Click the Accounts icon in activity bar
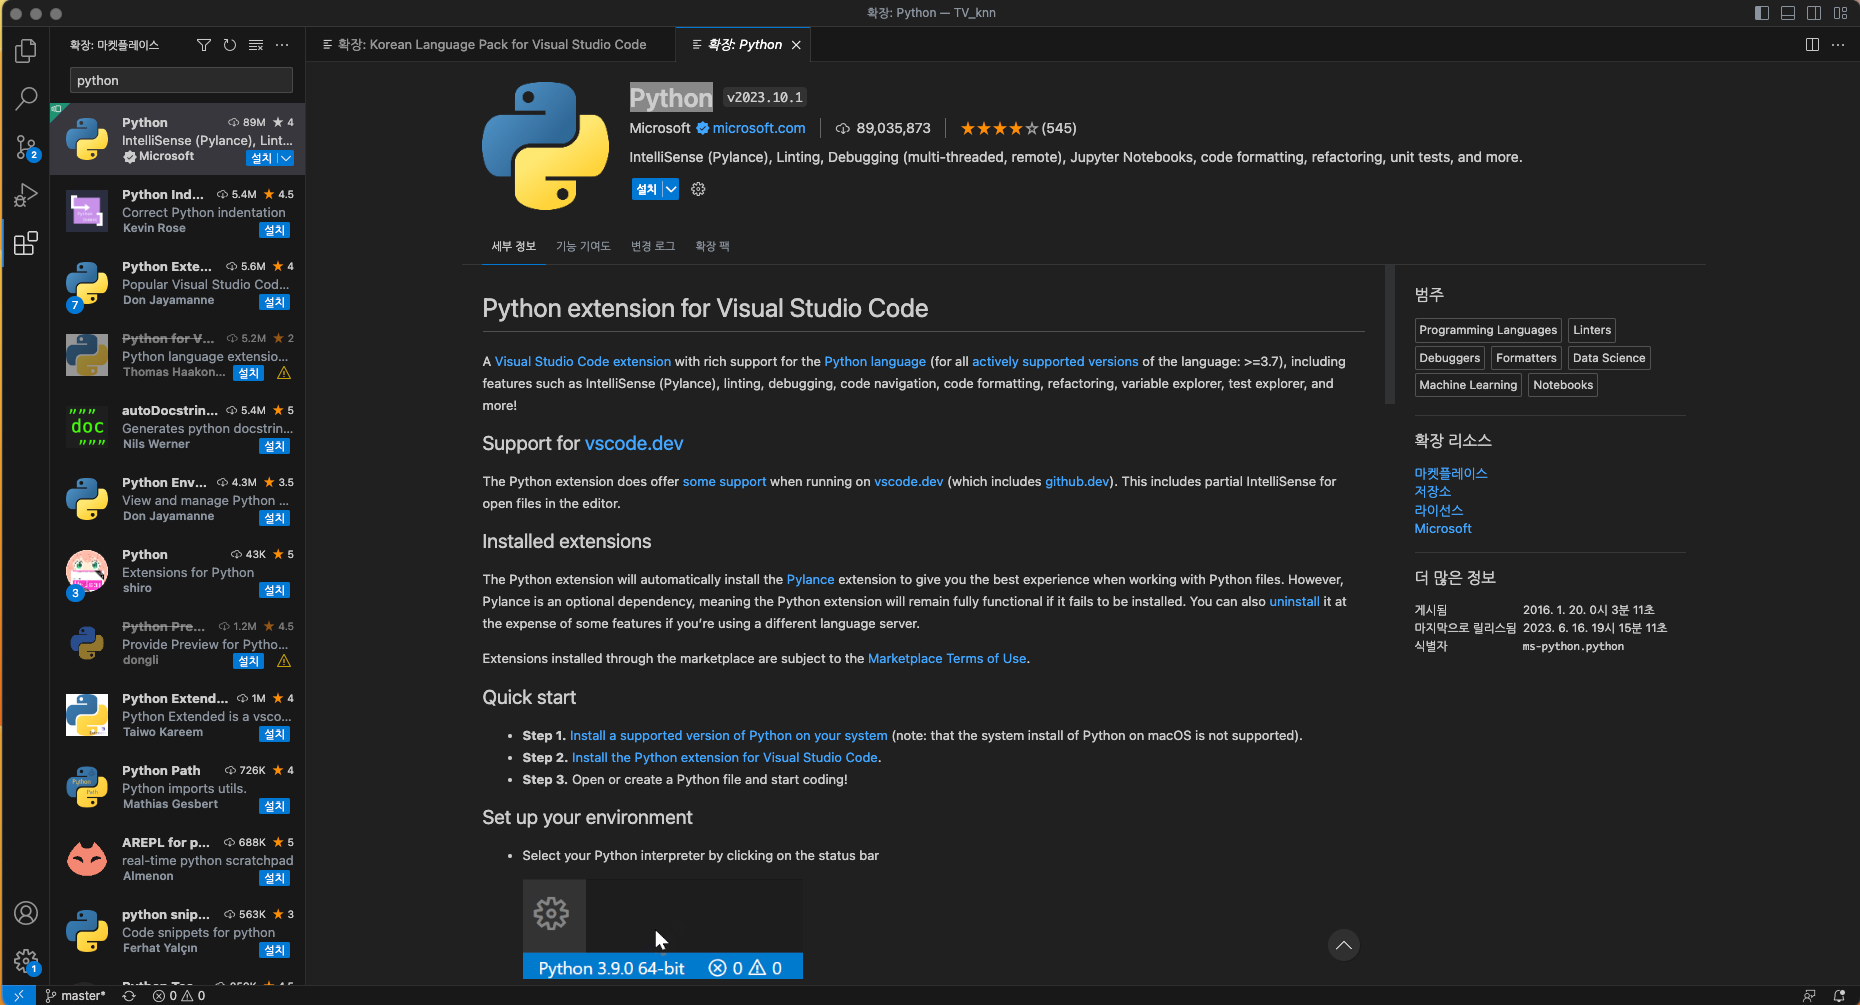This screenshot has width=1860, height=1005. [26, 913]
